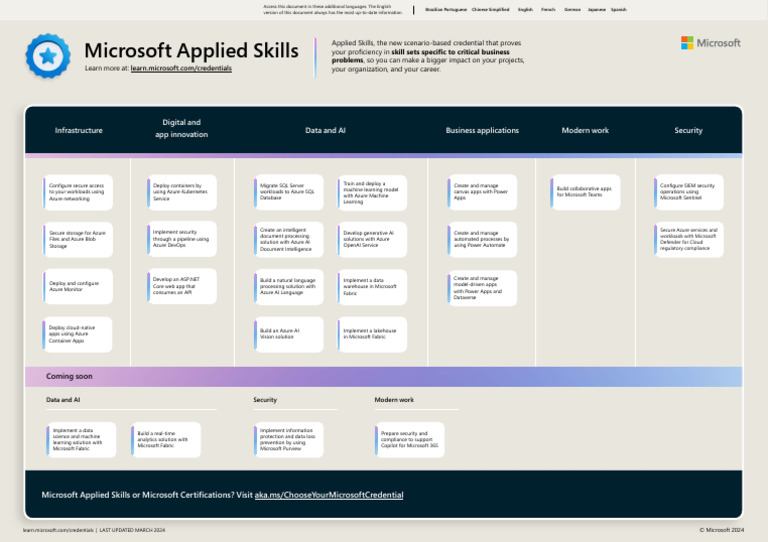Click the bold 'skill sets specific to critical business' text

coord(450,52)
